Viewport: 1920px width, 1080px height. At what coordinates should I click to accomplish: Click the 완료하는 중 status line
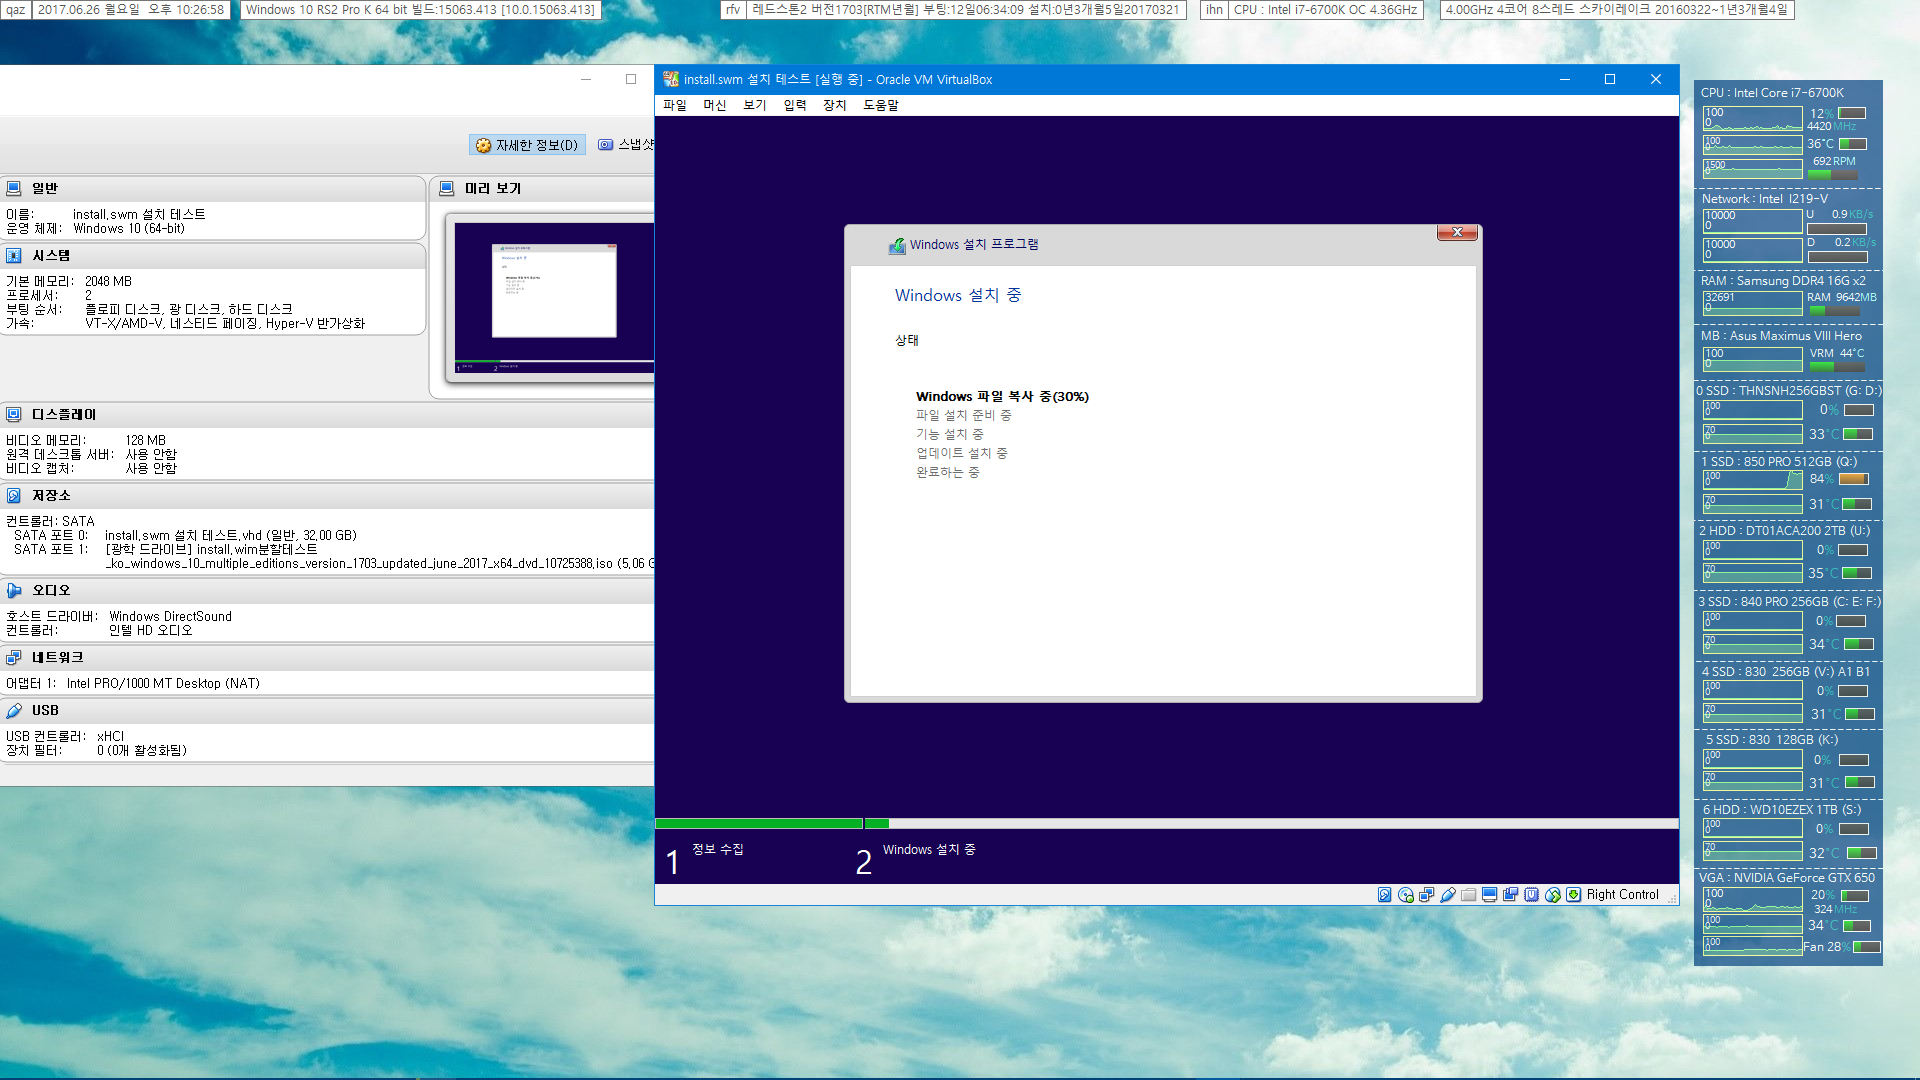coord(948,472)
